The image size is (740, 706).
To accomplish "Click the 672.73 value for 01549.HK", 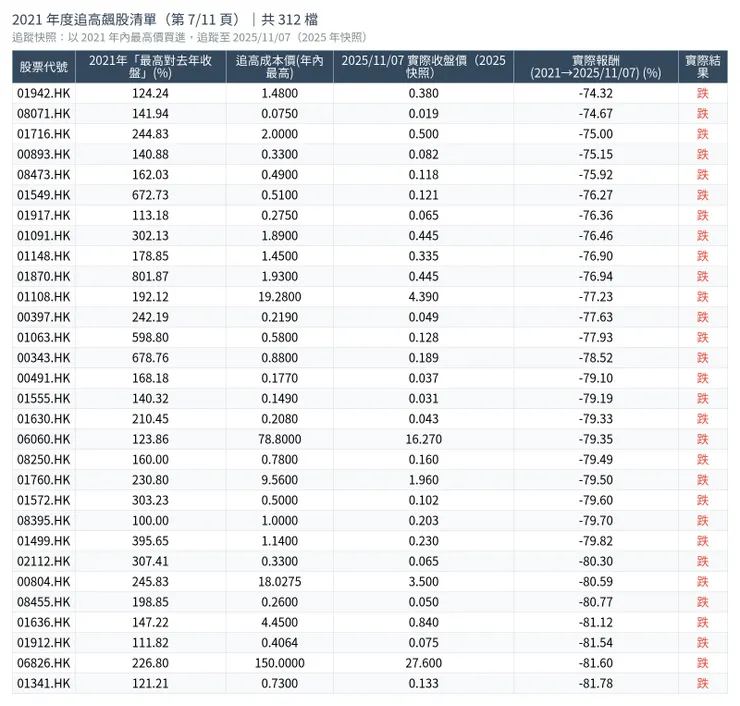I will tap(150, 194).
